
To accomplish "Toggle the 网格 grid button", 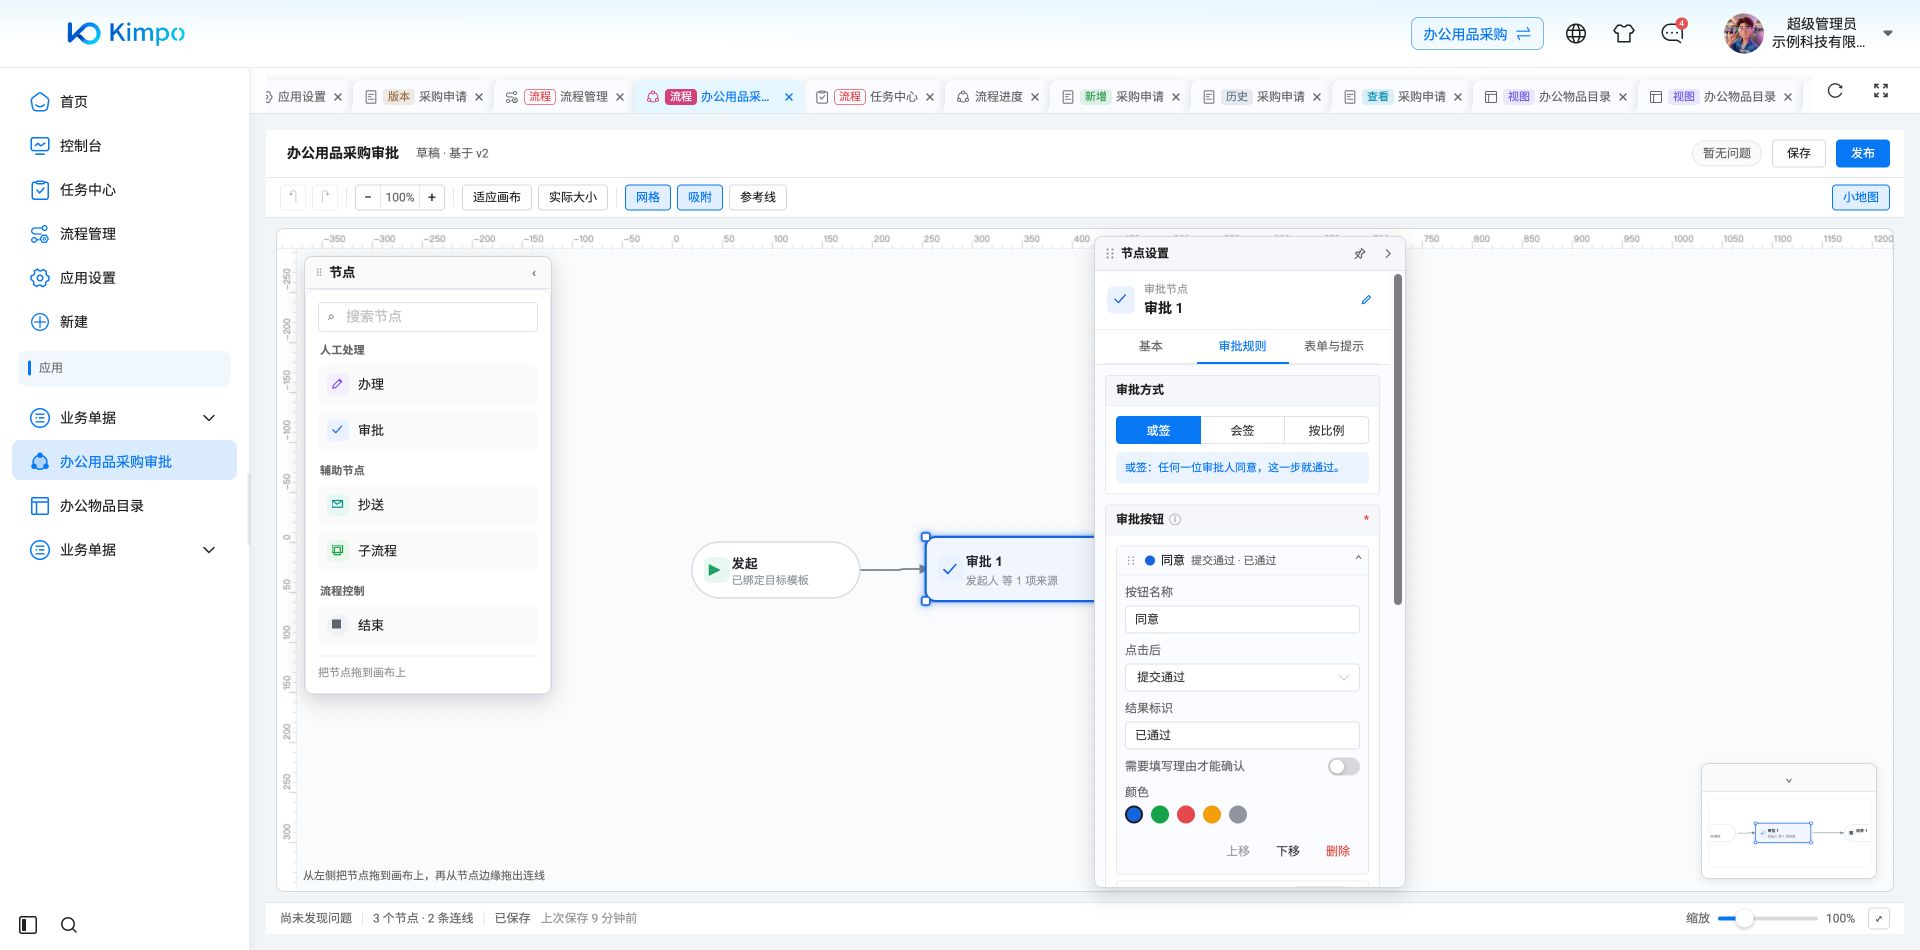I will [x=648, y=197].
